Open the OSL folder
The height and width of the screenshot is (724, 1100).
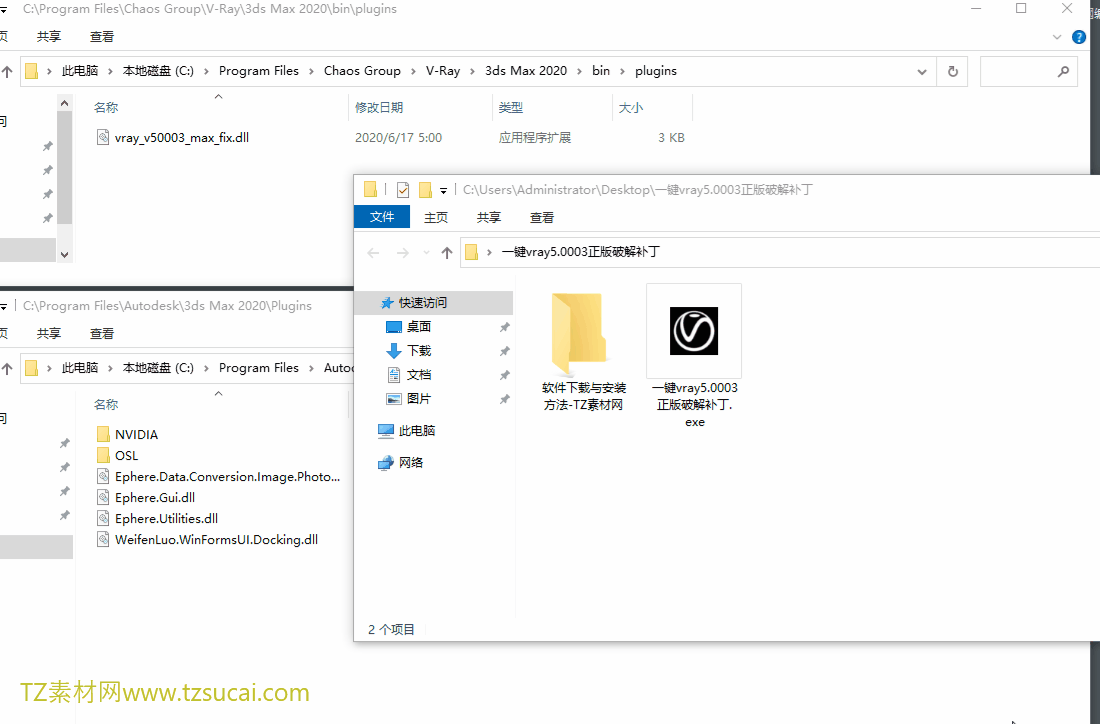pyautogui.click(x=126, y=455)
